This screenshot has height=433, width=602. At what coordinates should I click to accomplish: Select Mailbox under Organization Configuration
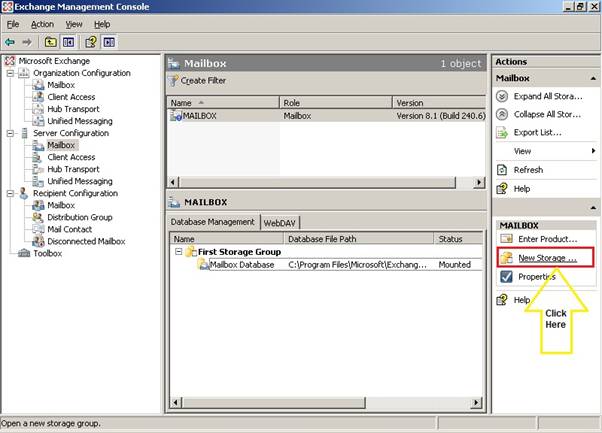(61, 85)
